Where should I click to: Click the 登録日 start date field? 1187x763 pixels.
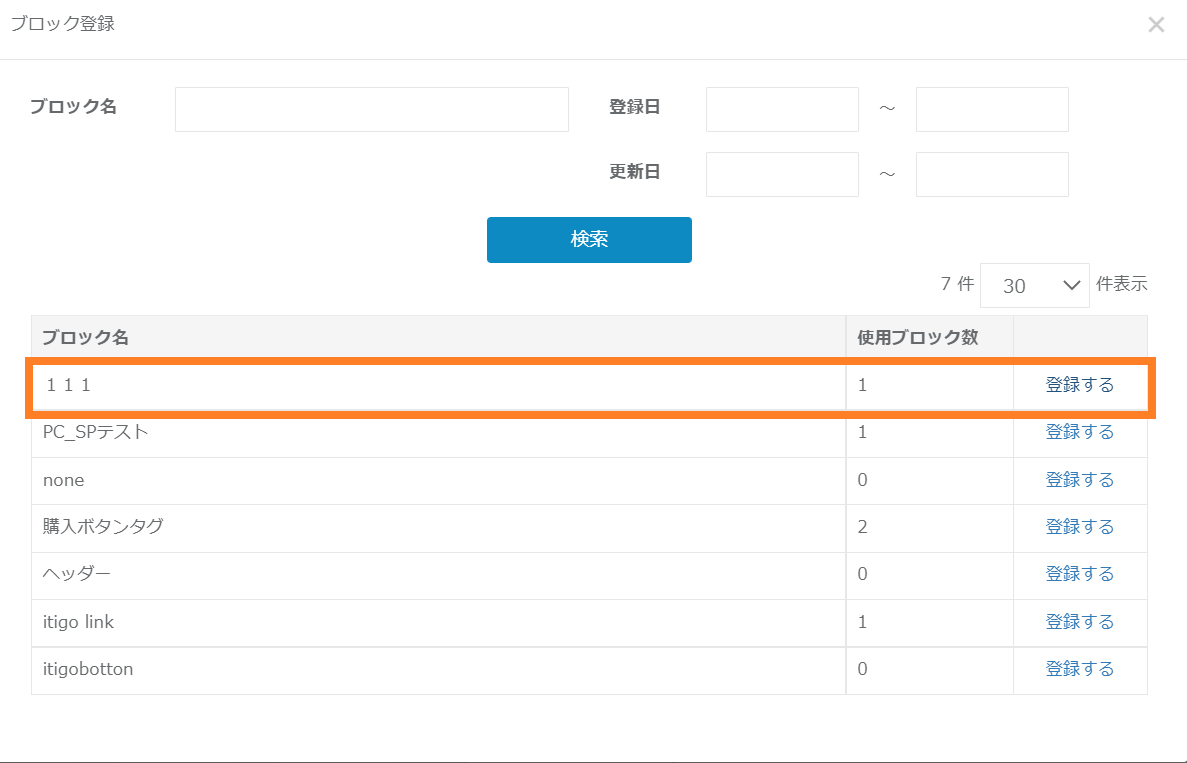tap(782, 110)
